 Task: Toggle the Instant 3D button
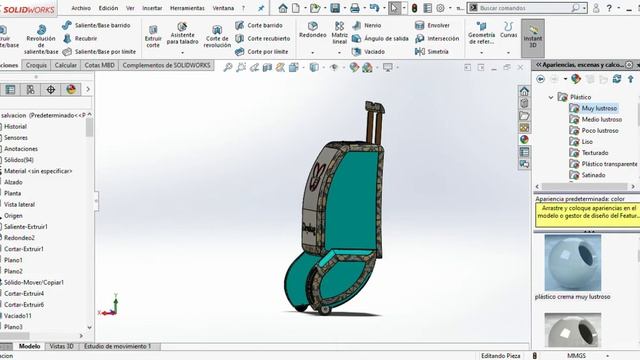[533, 37]
